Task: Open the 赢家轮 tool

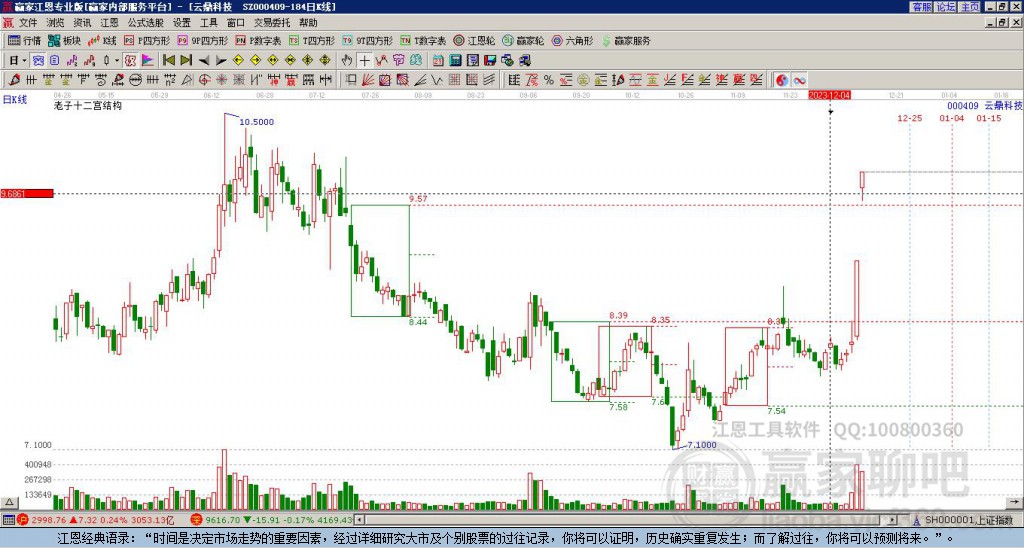Action: click(x=524, y=40)
